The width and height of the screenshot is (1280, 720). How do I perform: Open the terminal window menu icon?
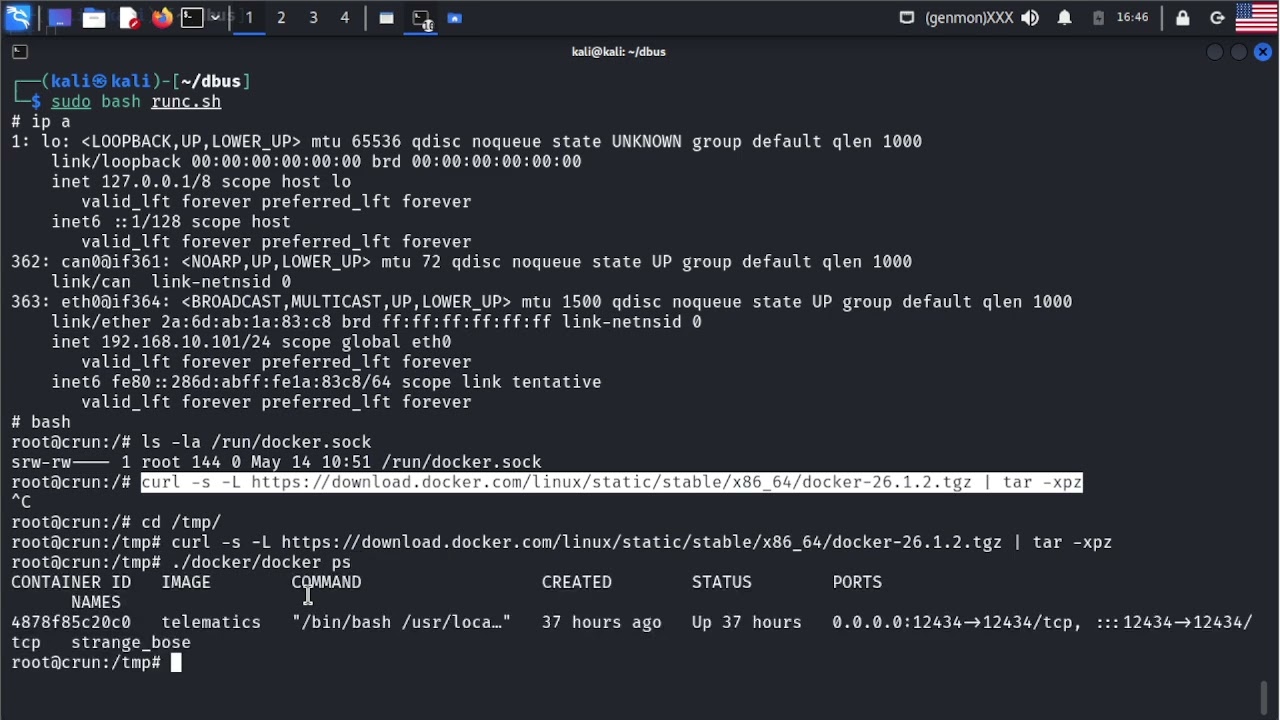pyautogui.click(x=20, y=51)
